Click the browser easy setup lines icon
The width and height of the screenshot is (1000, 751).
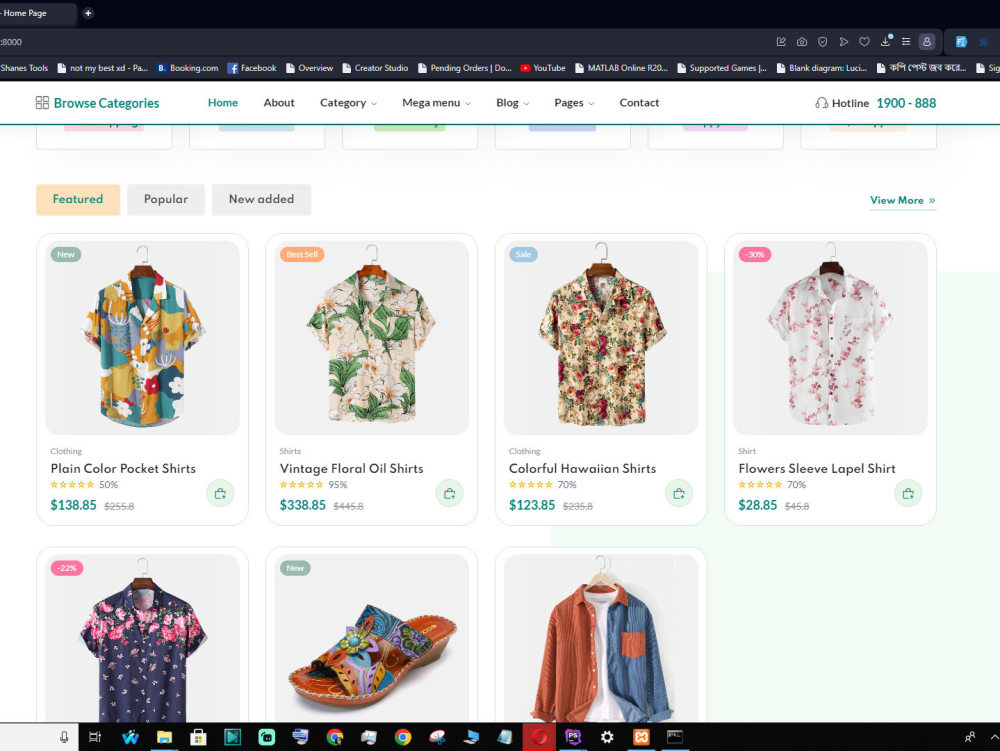pos(906,42)
